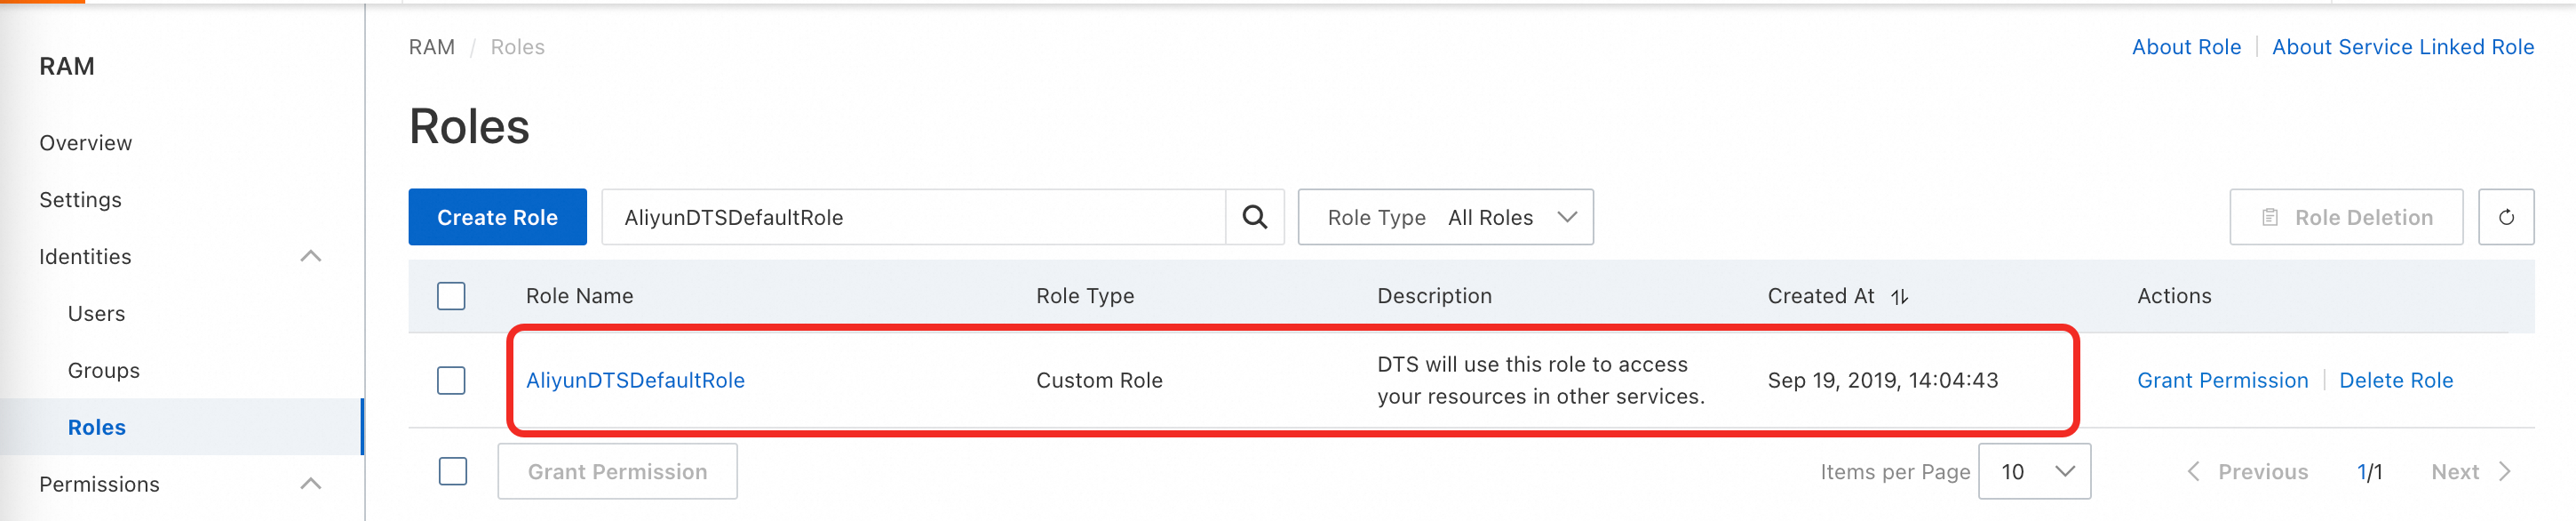Select the AliyunDTSDefaultRole row checkbox
The width and height of the screenshot is (2576, 521).
tap(451, 380)
